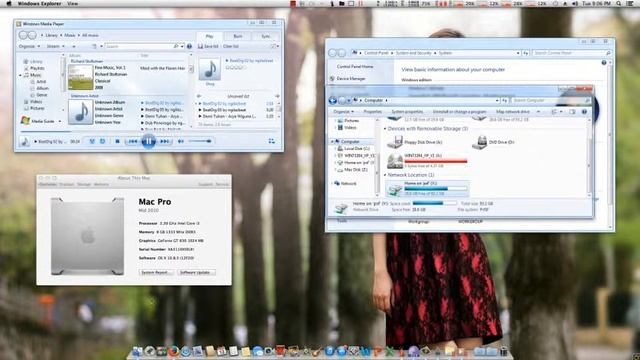Open Computer address bar dropdown arrow
Screen dimensions: 640x360
pos(497,100)
